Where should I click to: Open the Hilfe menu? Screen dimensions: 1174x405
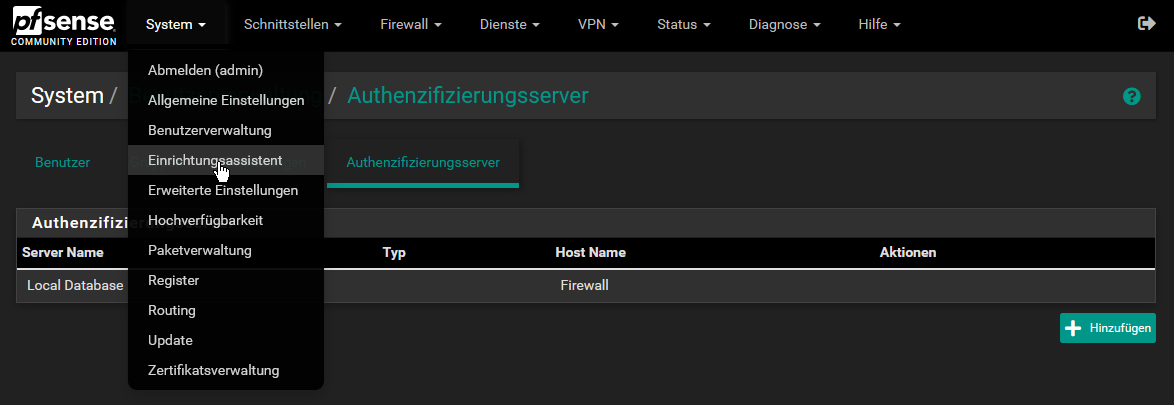tap(879, 25)
